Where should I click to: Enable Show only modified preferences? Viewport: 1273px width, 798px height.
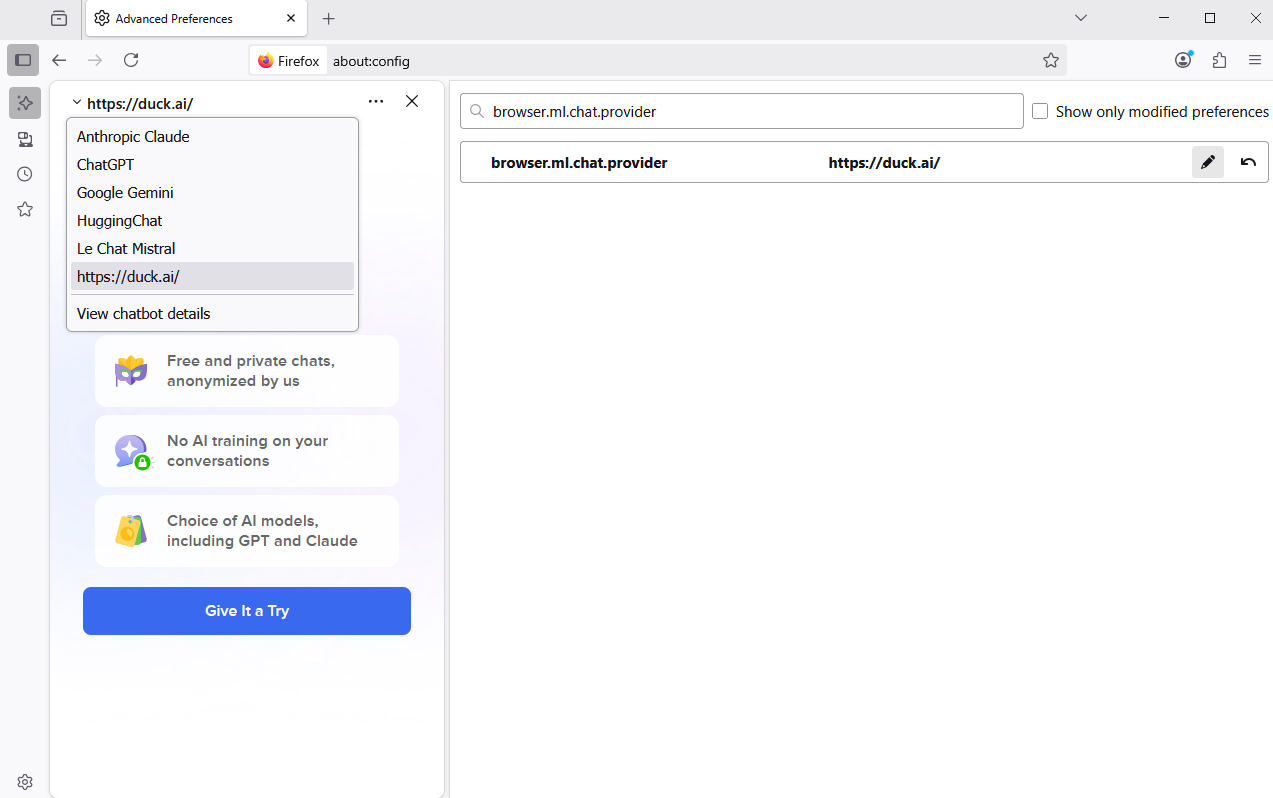[1040, 111]
